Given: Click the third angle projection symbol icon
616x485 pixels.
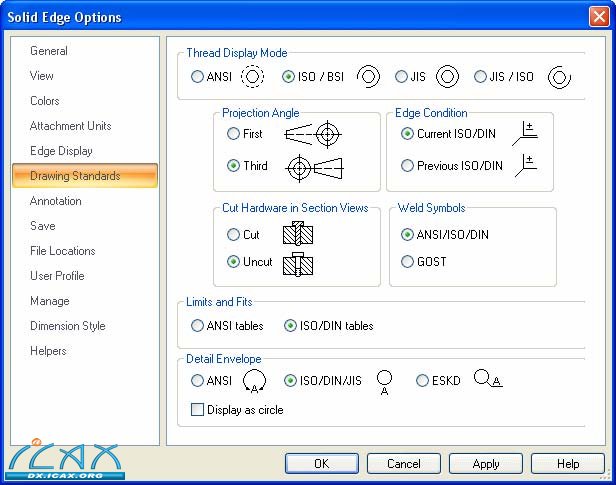Looking at the screenshot, I should click(314, 167).
